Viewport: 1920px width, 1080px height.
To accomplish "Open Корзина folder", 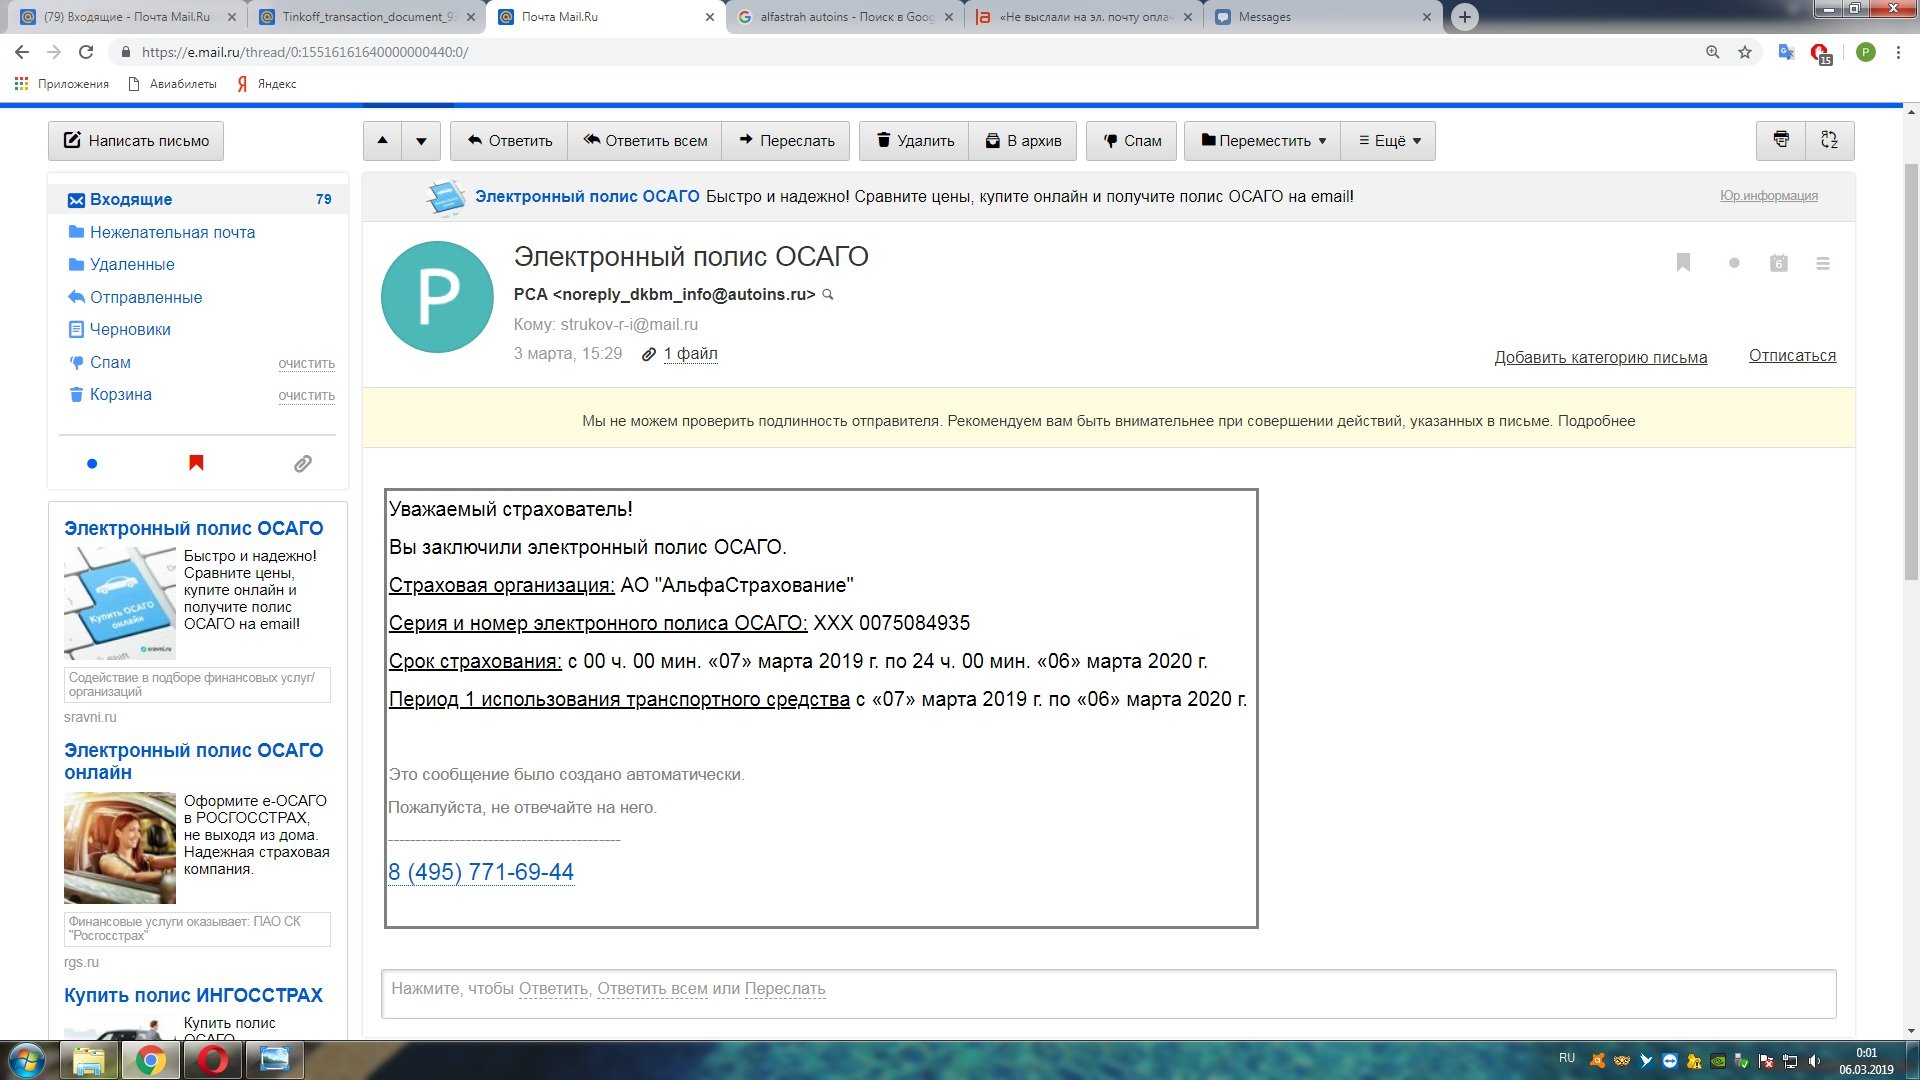I will tap(120, 394).
